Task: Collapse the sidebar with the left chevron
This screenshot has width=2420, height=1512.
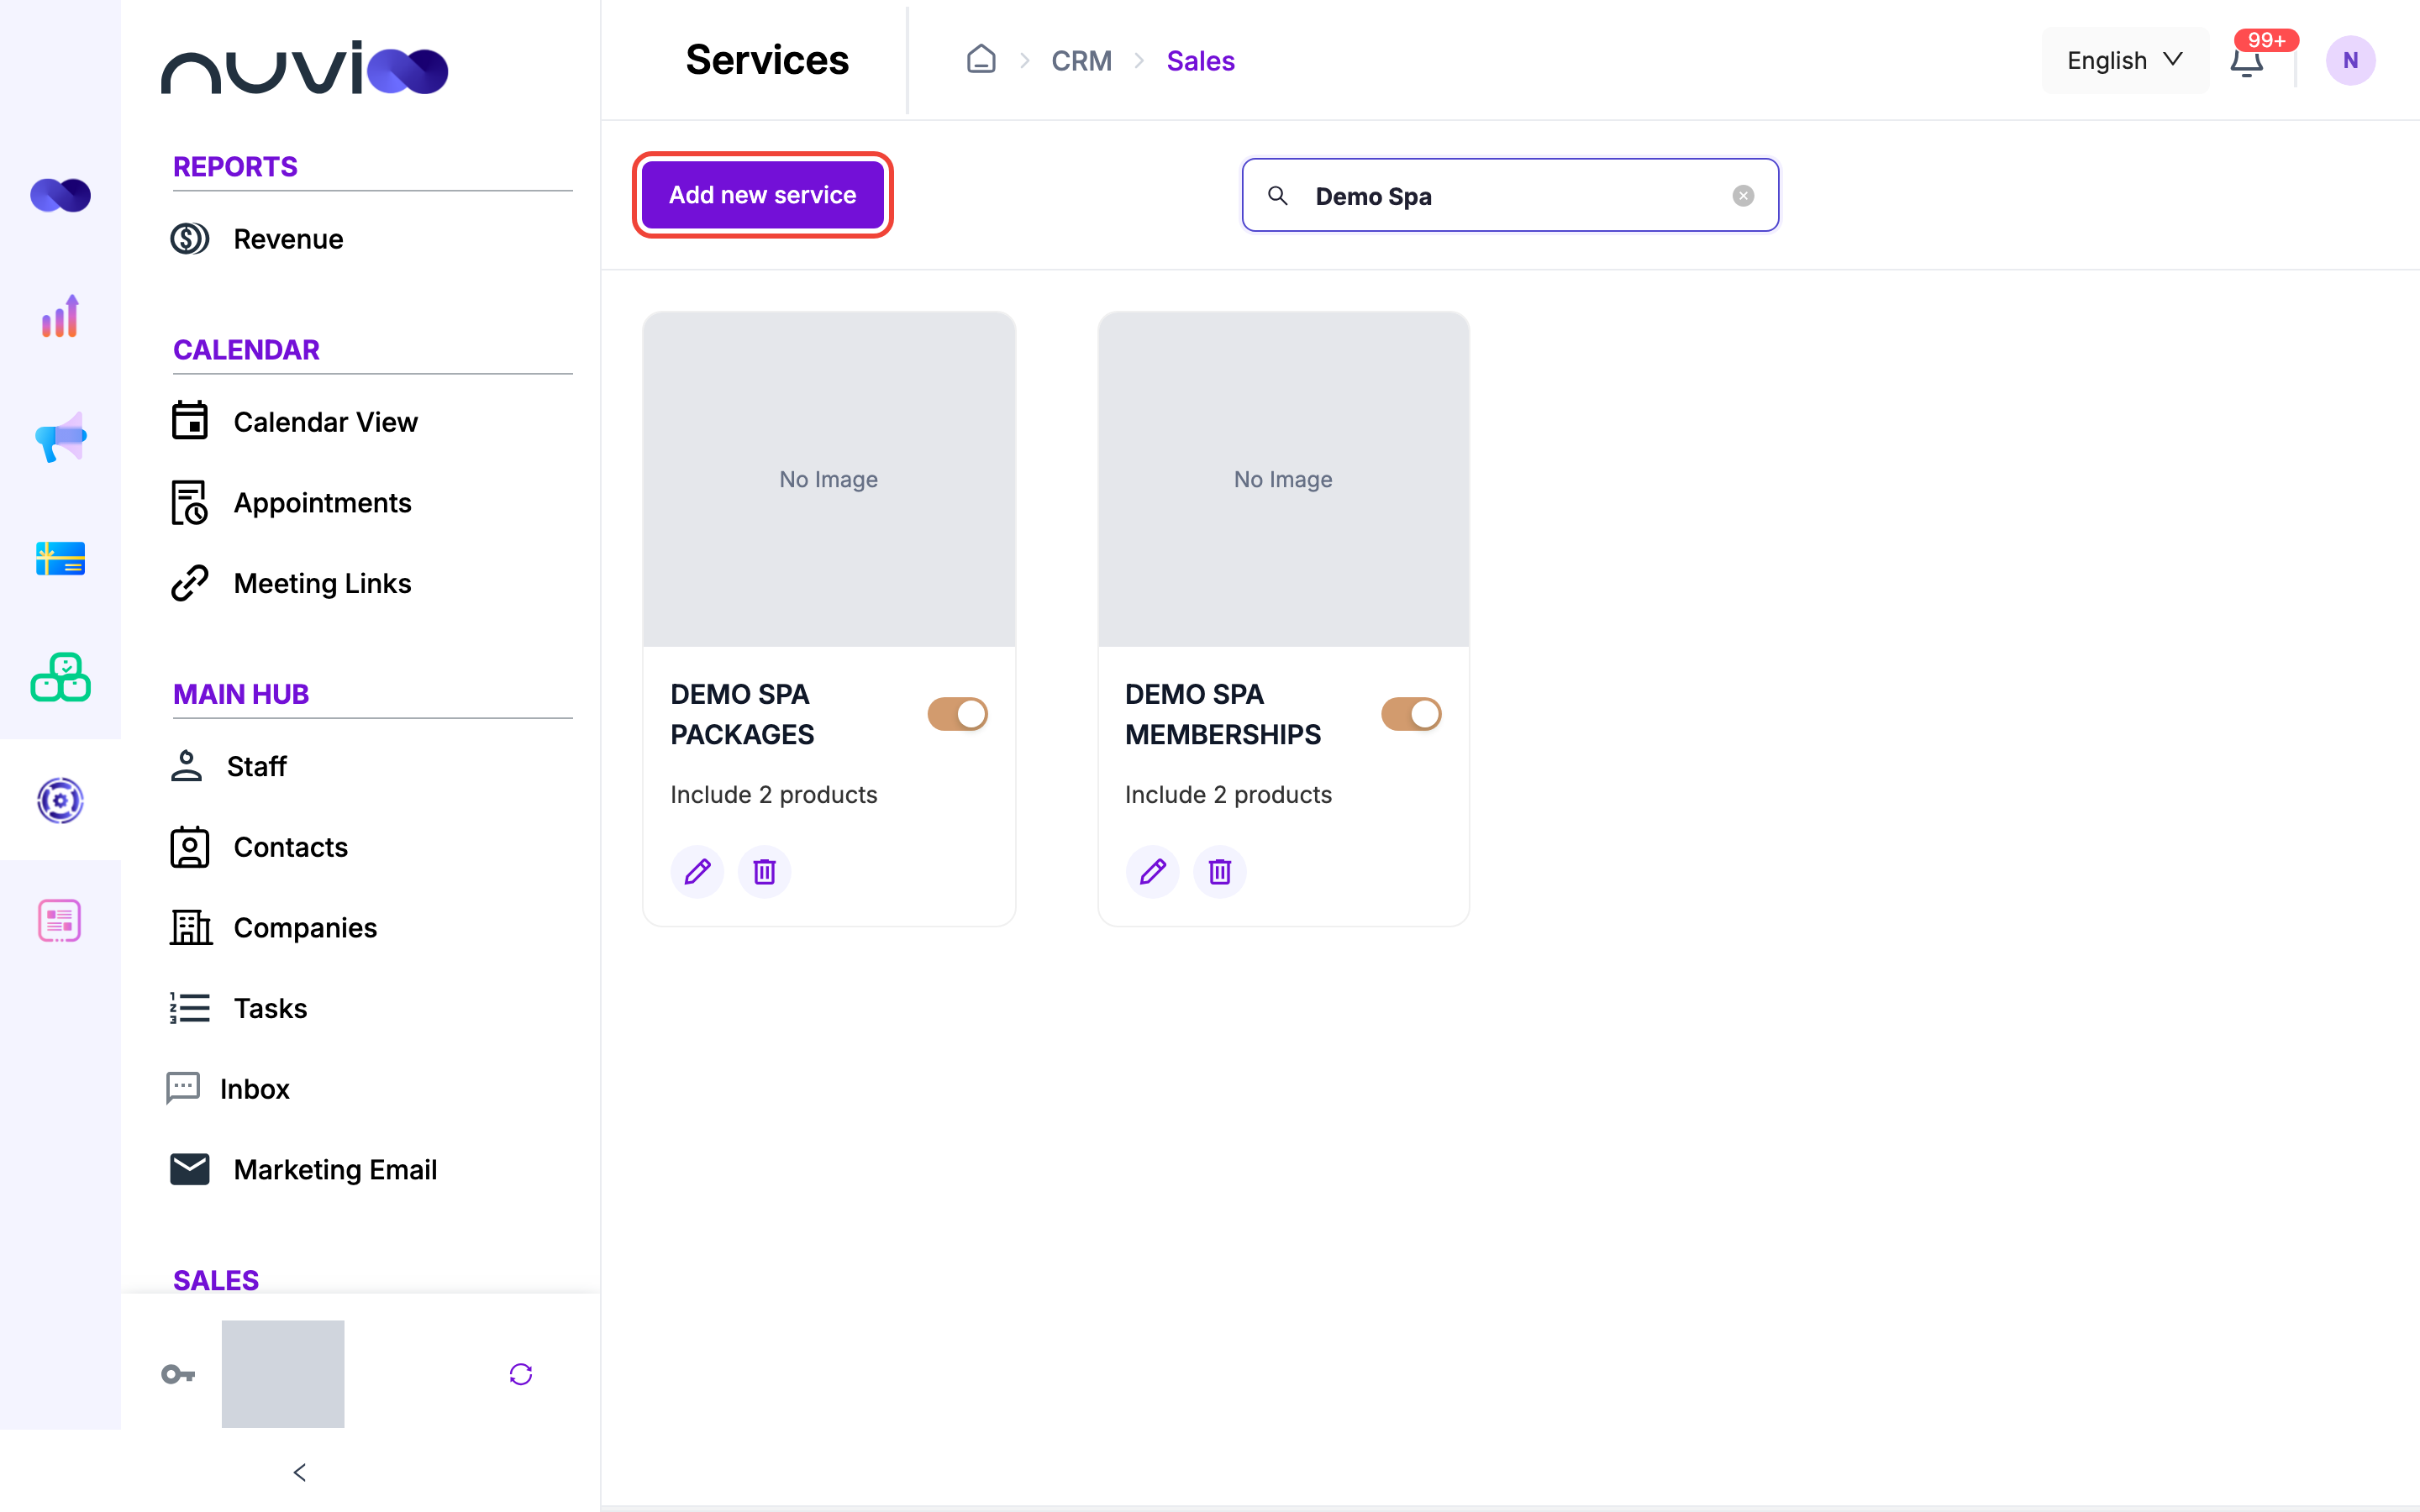Action: (300, 1472)
